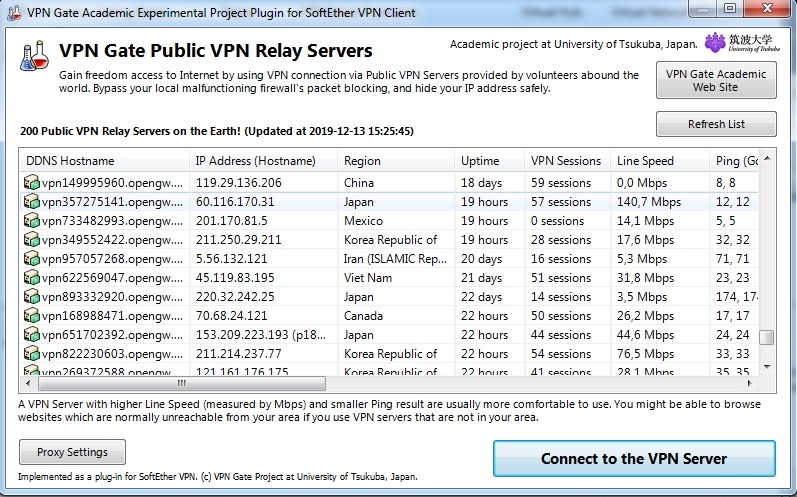797x497 pixels.
Task: Select IP address 211.214.237.77
Action: click(238, 354)
